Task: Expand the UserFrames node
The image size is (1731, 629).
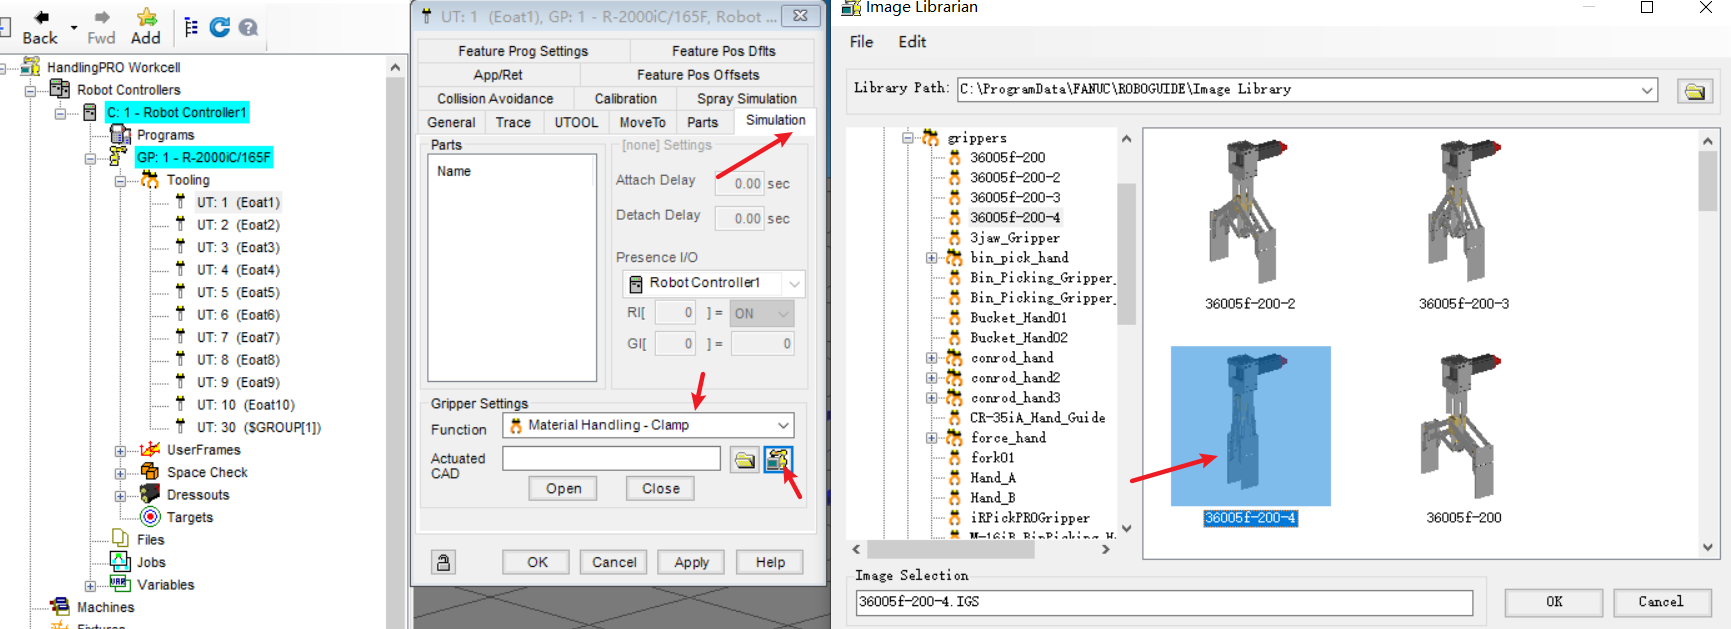Action: (x=120, y=451)
